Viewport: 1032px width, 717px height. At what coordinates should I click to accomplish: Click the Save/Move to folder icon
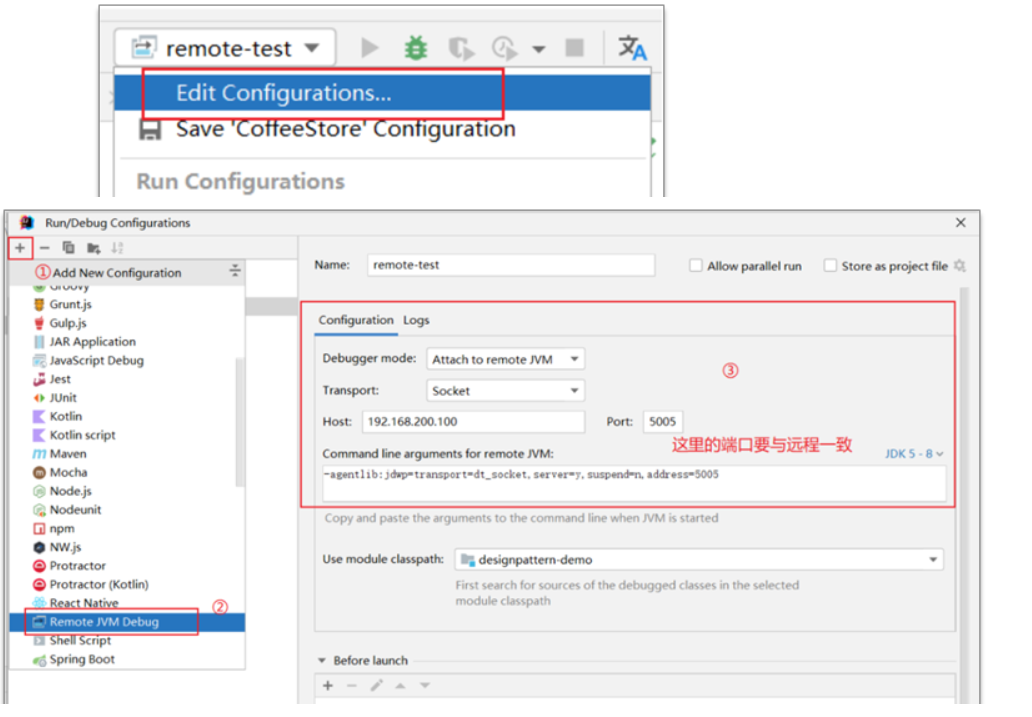click(x=93, y=248)
